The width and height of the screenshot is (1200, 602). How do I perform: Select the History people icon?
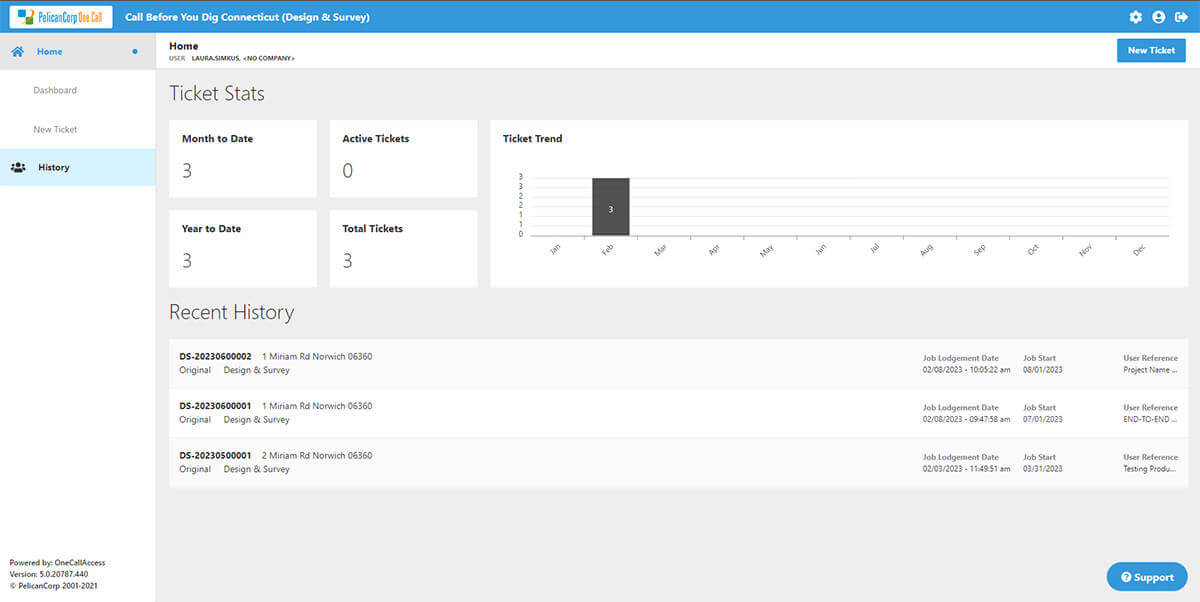tap(18, 167)
